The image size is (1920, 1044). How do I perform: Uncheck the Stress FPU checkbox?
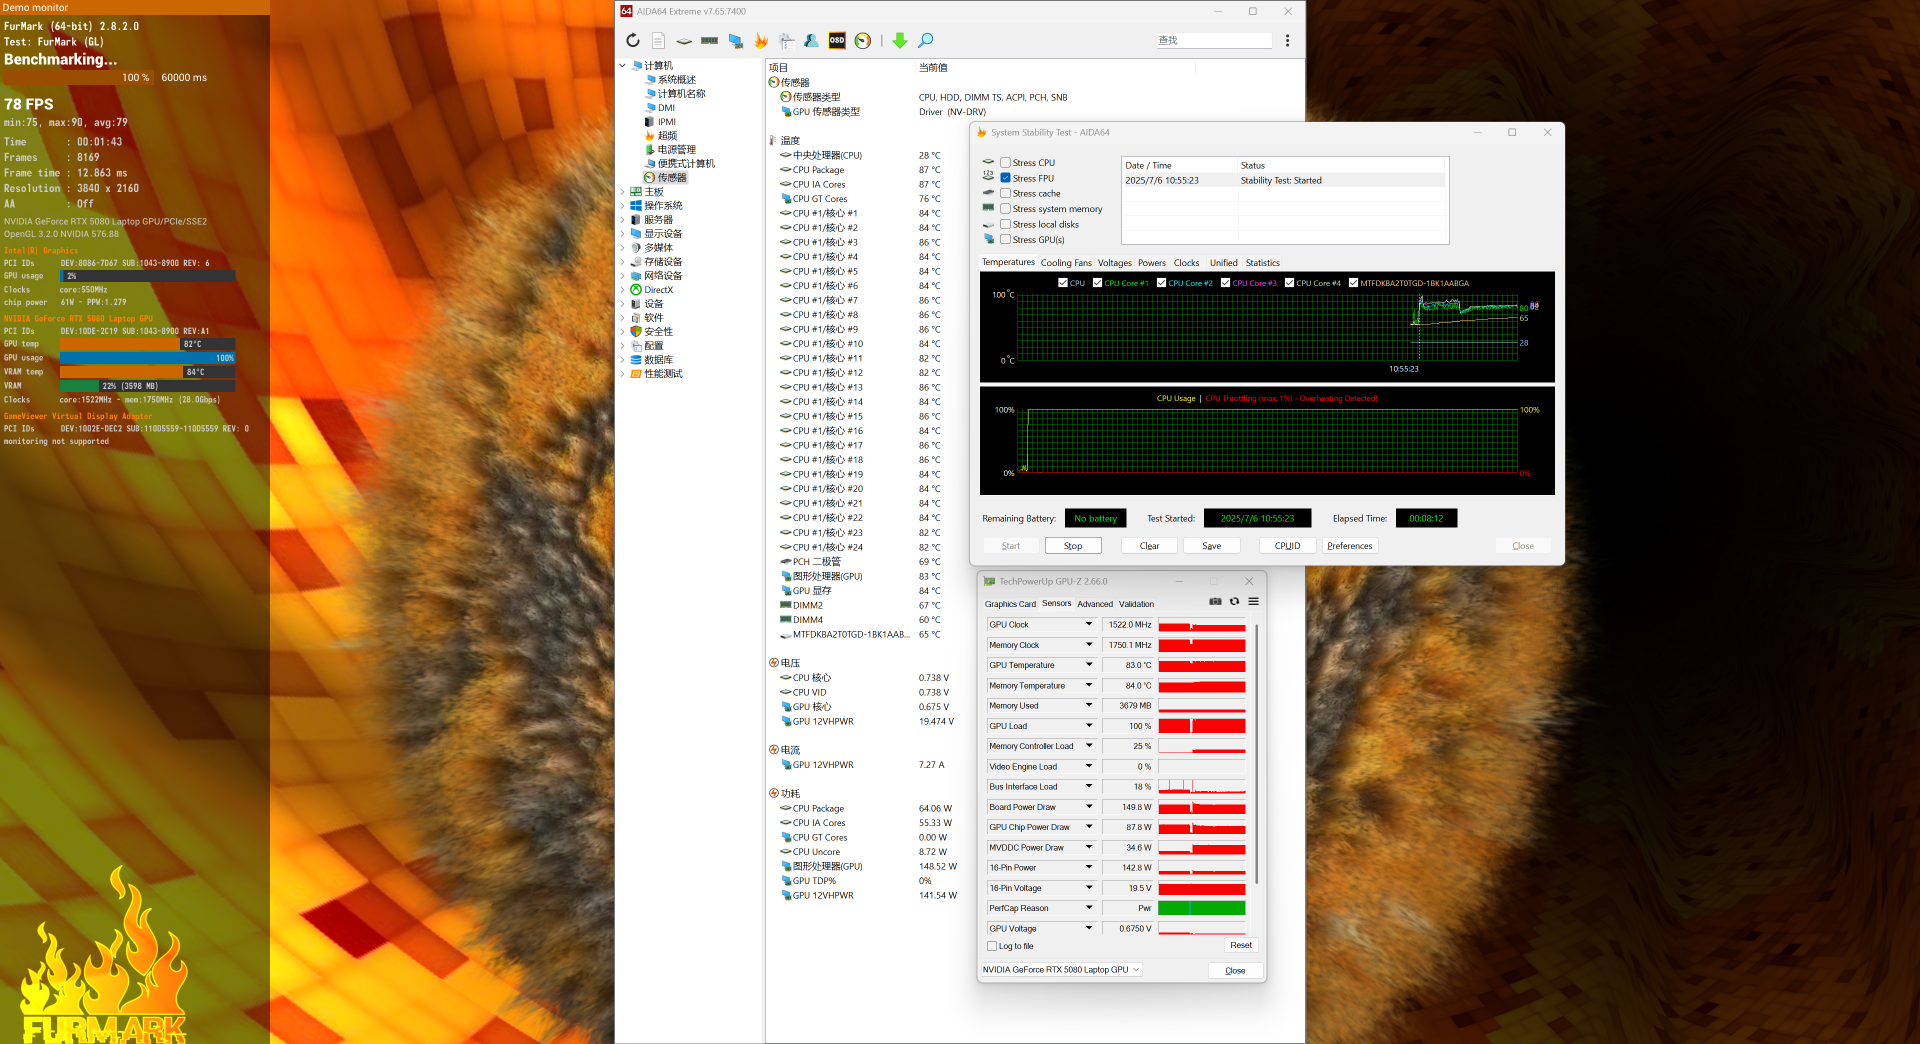[x=1005, y=178]
